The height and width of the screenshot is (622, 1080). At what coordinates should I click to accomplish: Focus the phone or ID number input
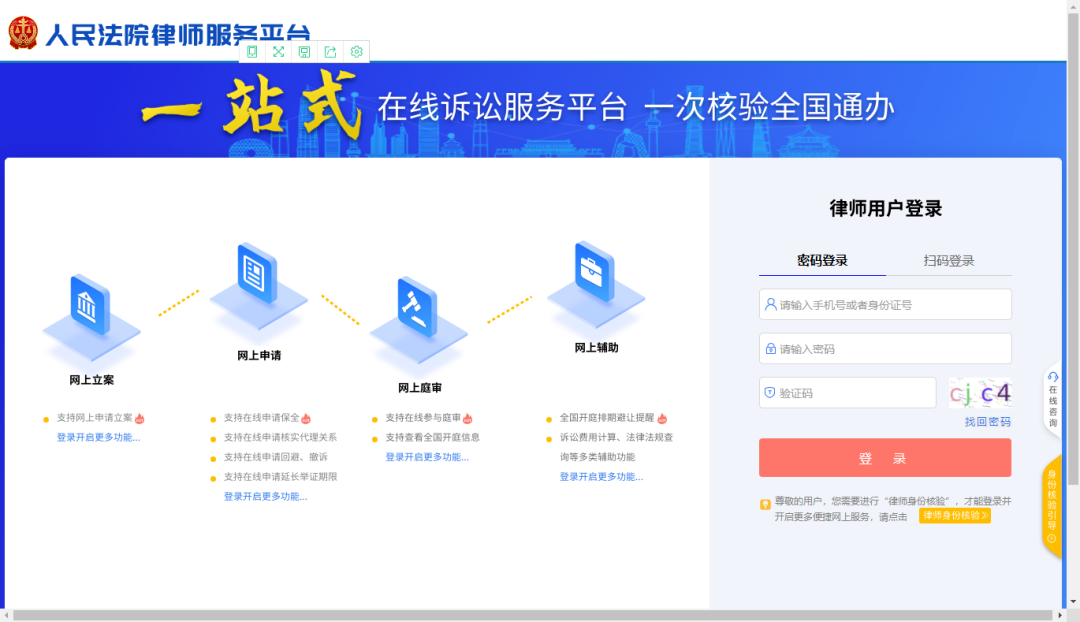(885, 304)
